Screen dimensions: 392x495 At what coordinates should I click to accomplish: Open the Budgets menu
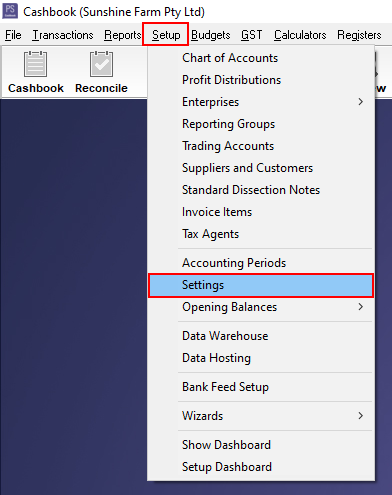pos(210,35)
